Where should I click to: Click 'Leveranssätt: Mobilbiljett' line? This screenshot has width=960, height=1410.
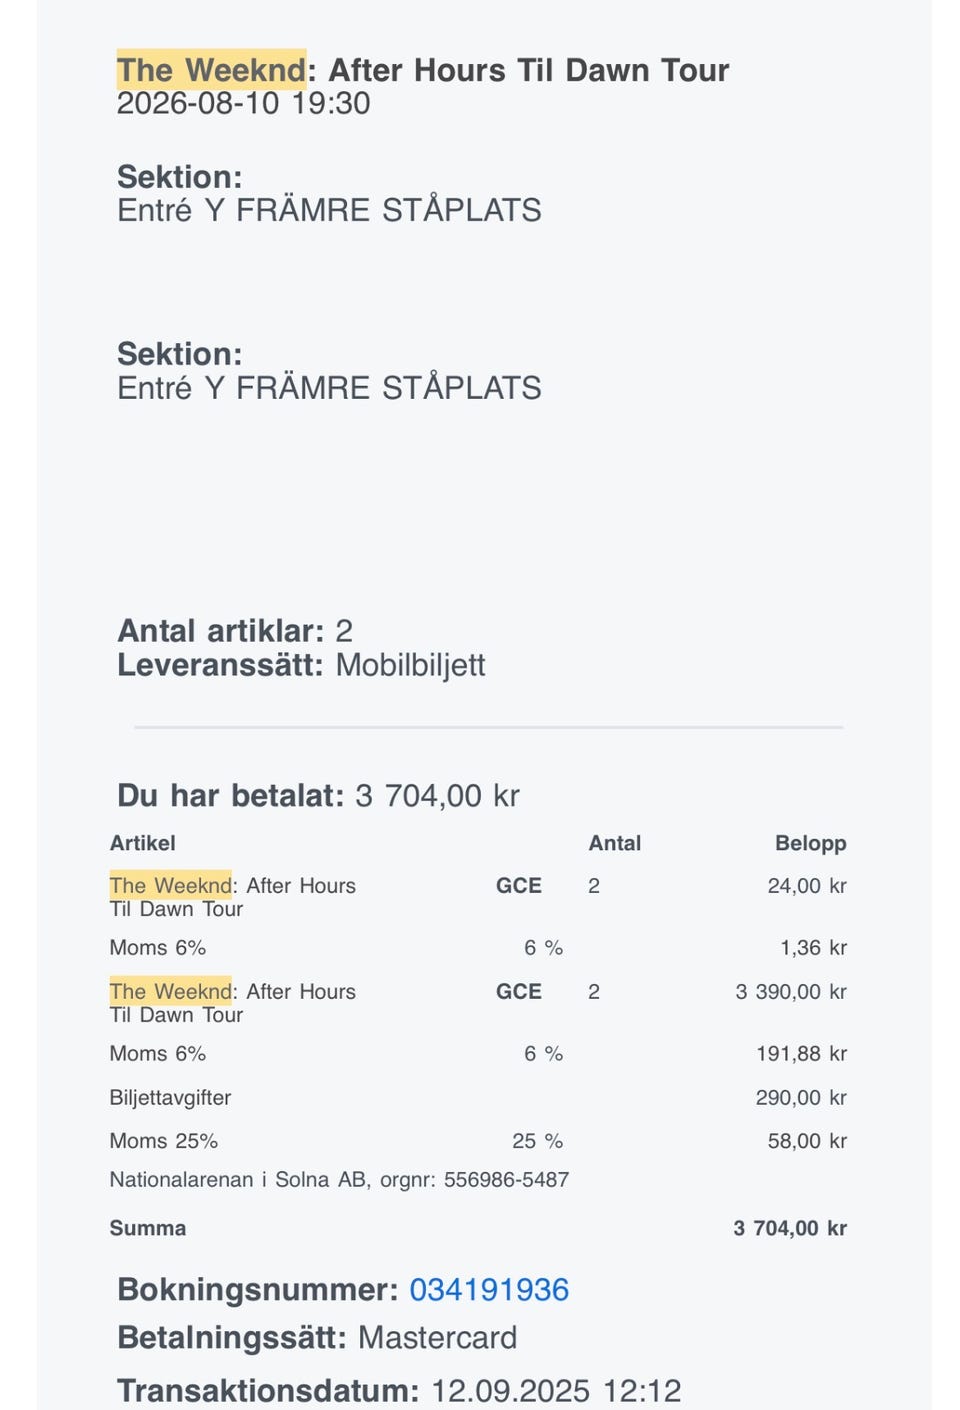pyautogui.click(x=301, y=665)
